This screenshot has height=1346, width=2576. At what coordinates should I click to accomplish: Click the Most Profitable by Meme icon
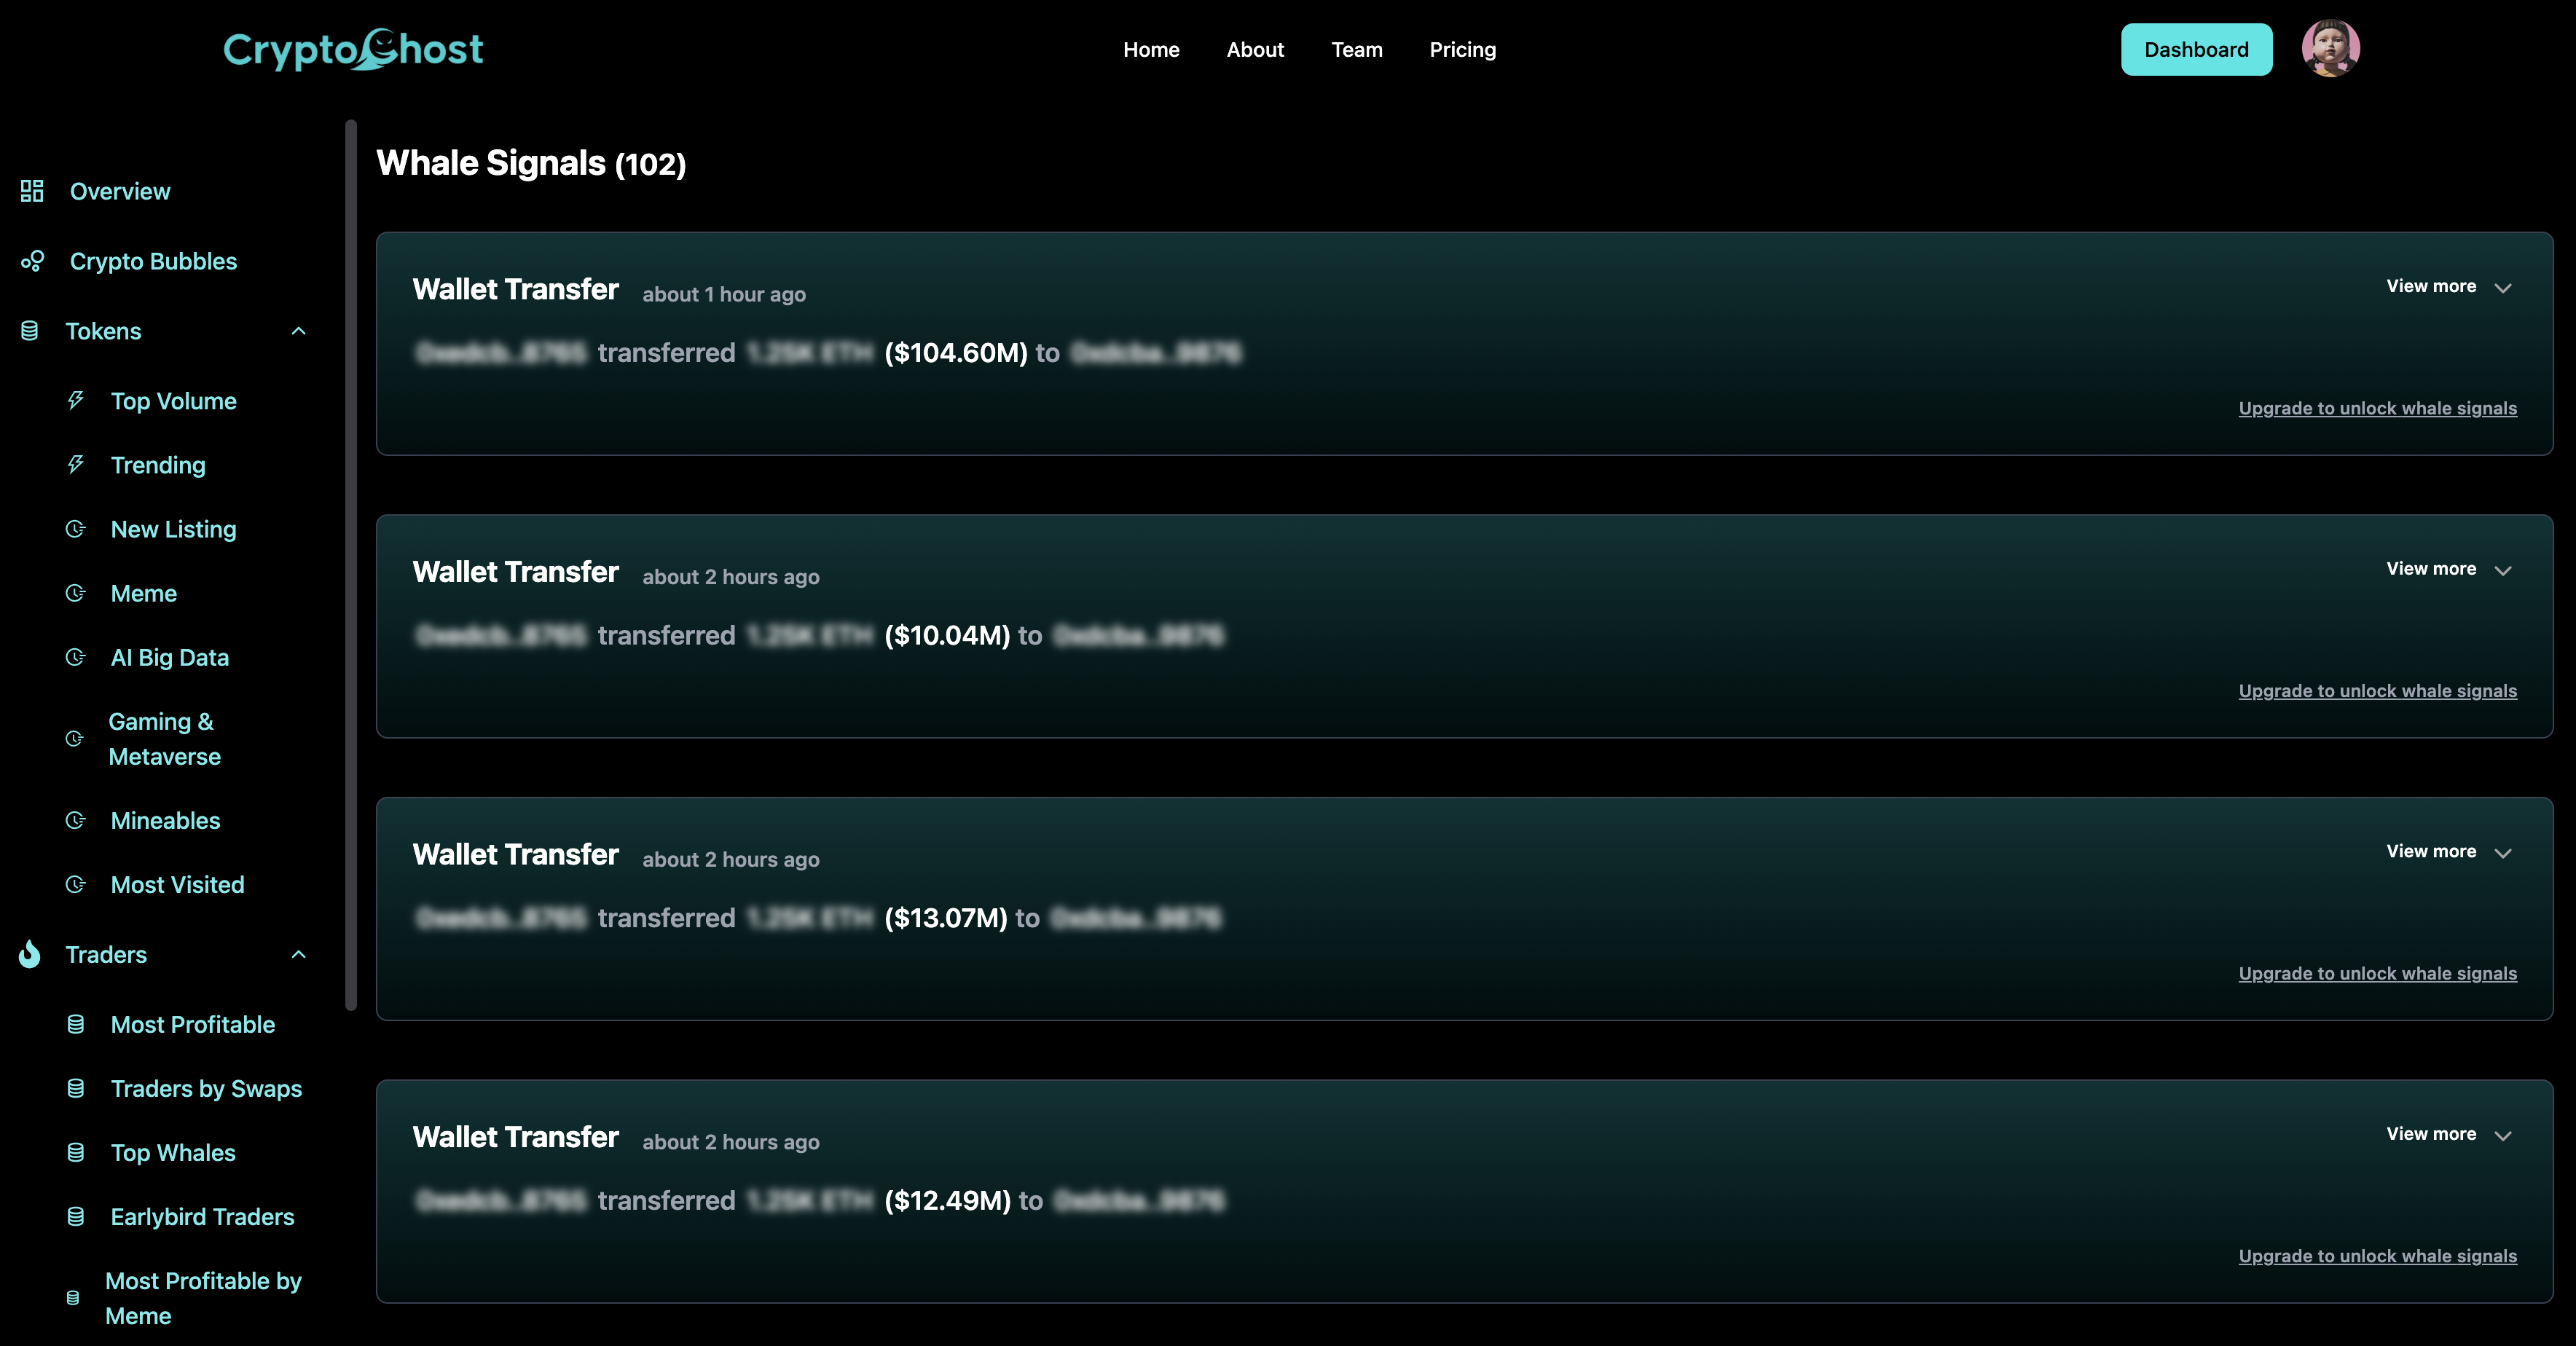click(73, 1298)
